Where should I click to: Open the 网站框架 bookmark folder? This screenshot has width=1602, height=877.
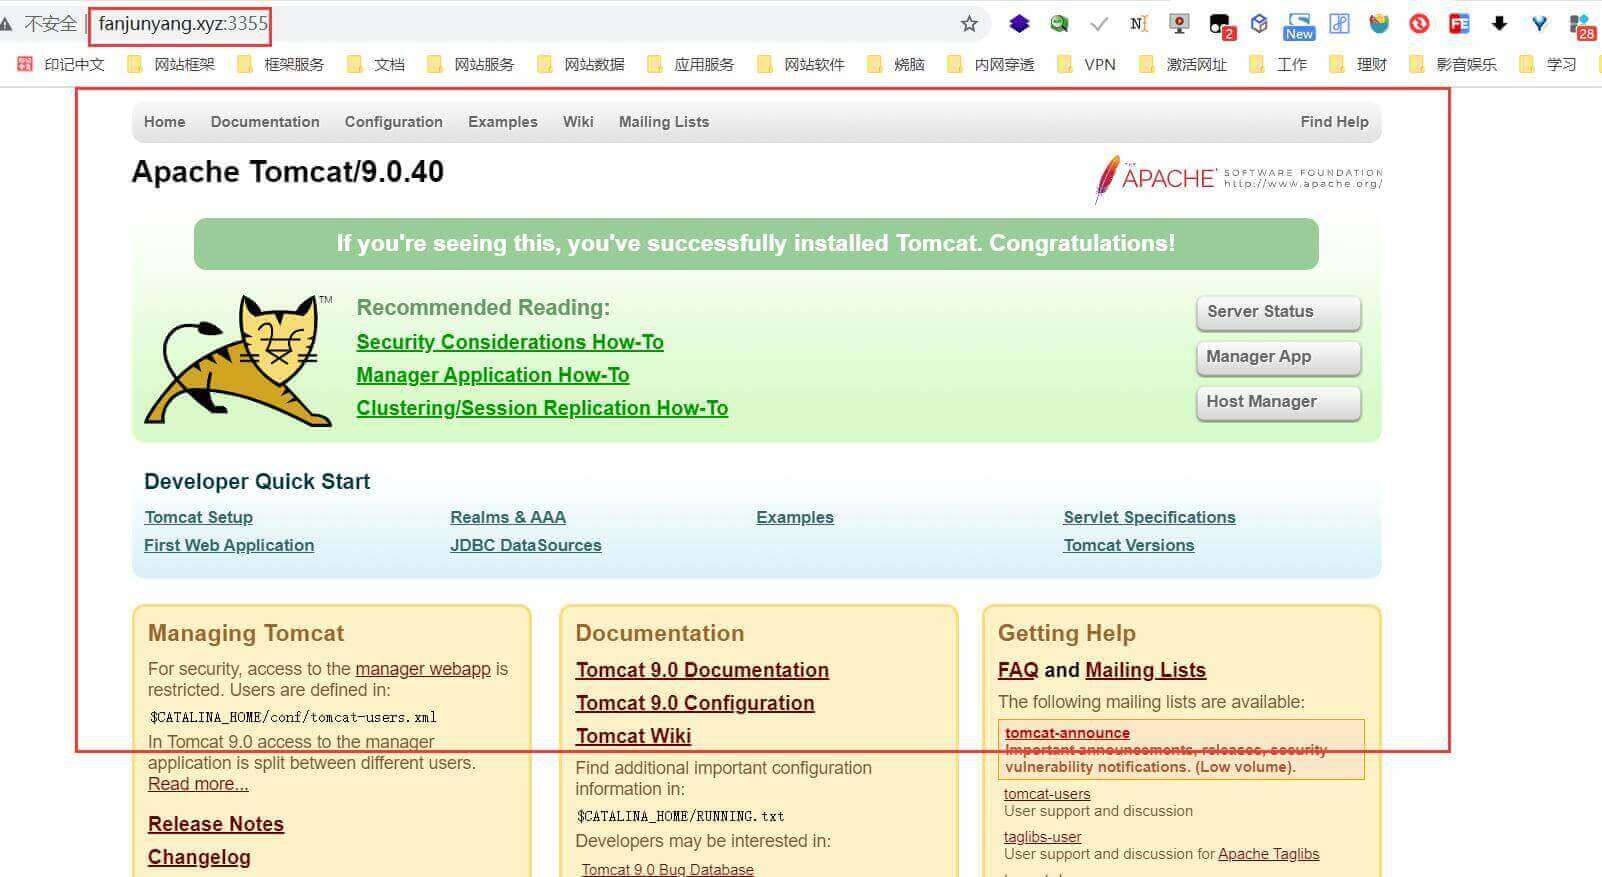(x=171, y=64)
